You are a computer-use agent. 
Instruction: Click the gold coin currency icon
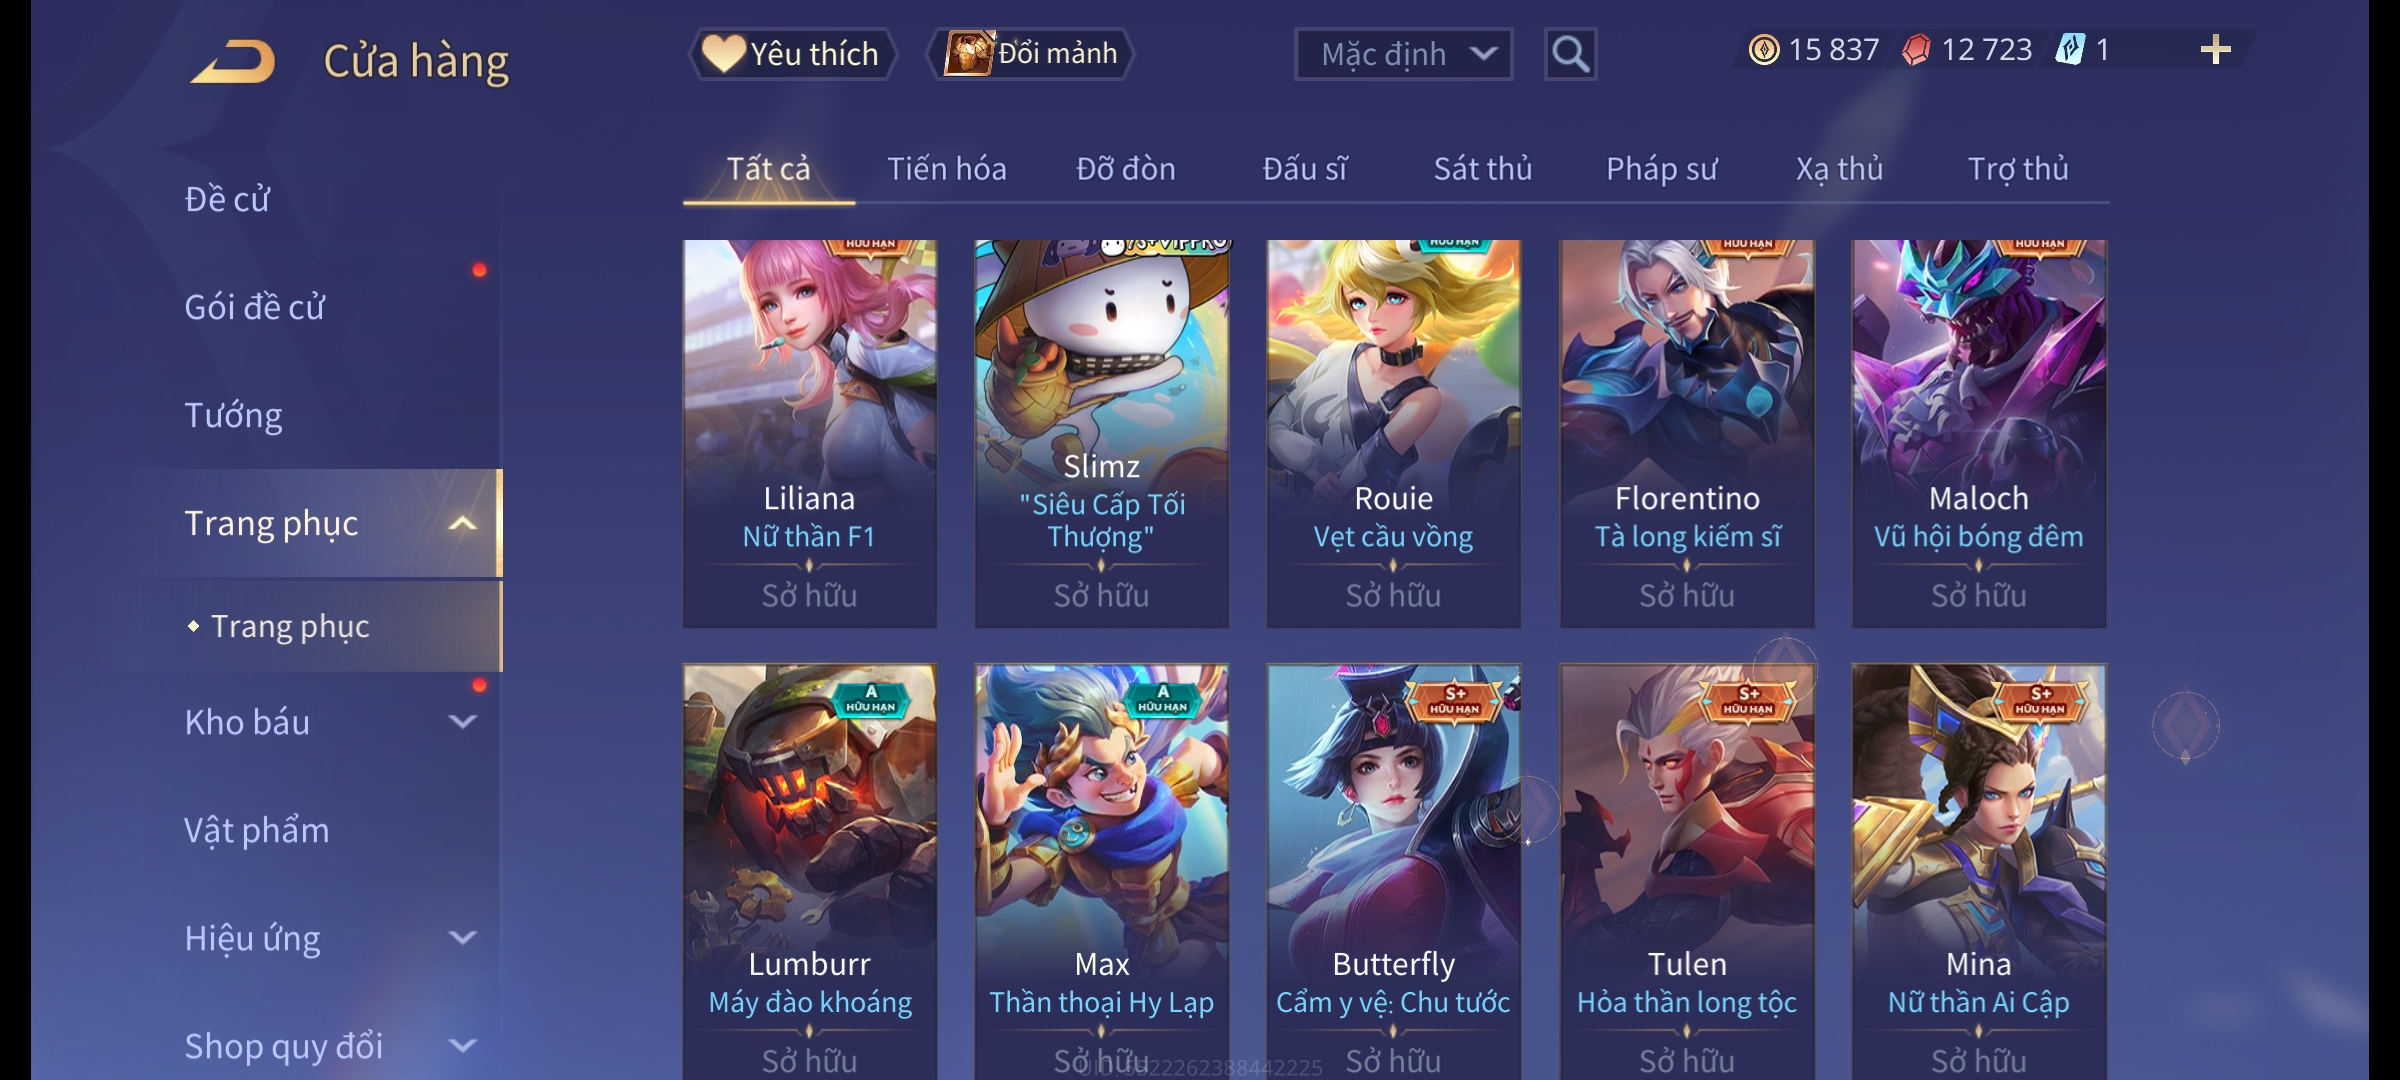(1764, 50)
